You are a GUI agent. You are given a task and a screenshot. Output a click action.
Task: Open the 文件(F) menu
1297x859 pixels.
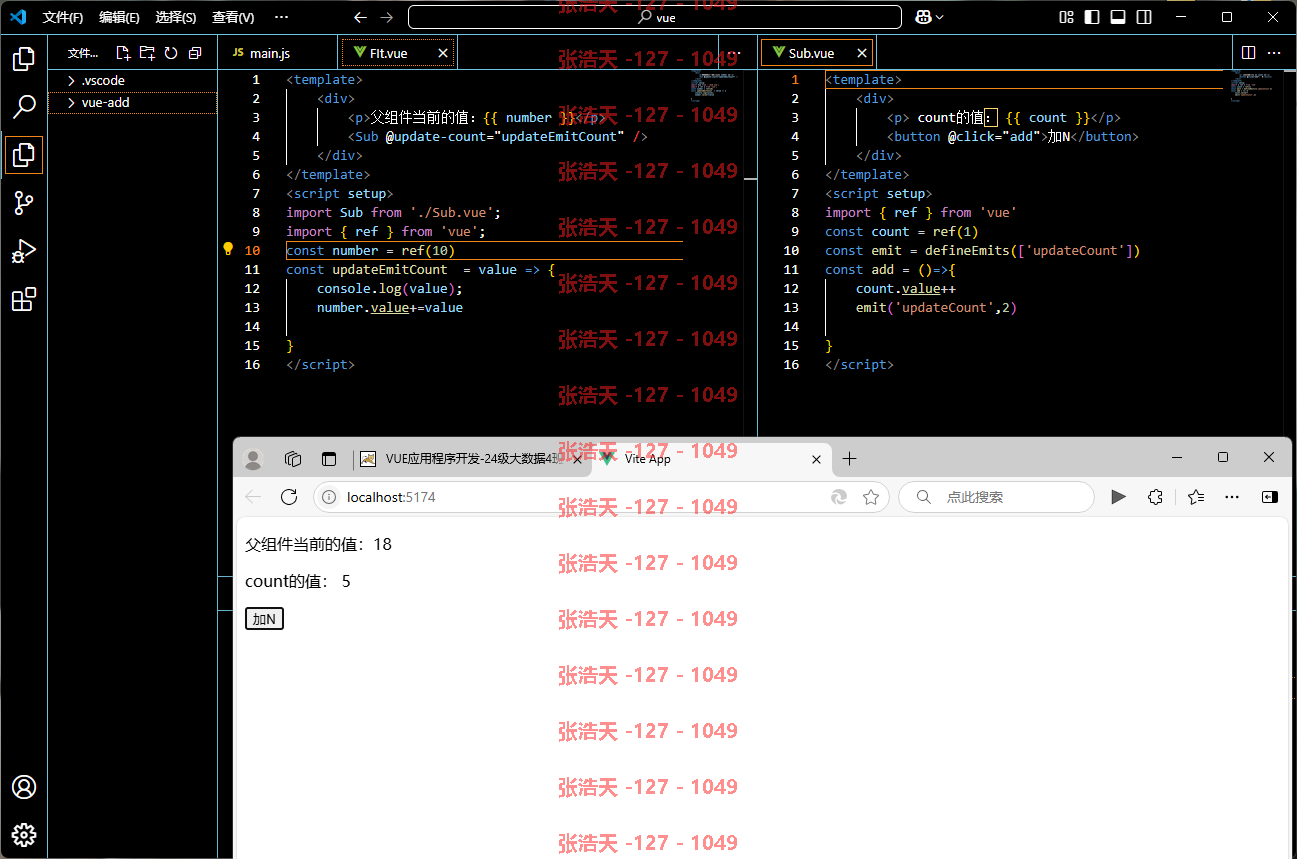click(63, 17)
